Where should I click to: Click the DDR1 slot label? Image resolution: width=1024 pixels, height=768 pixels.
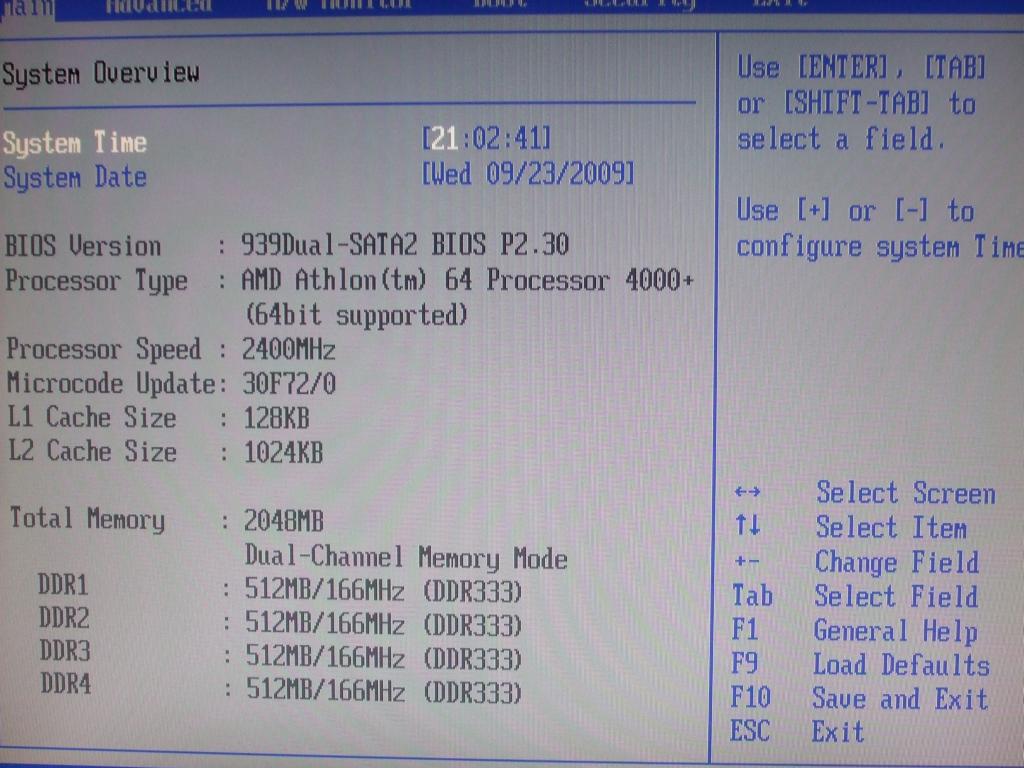click(x=63, y=584)
